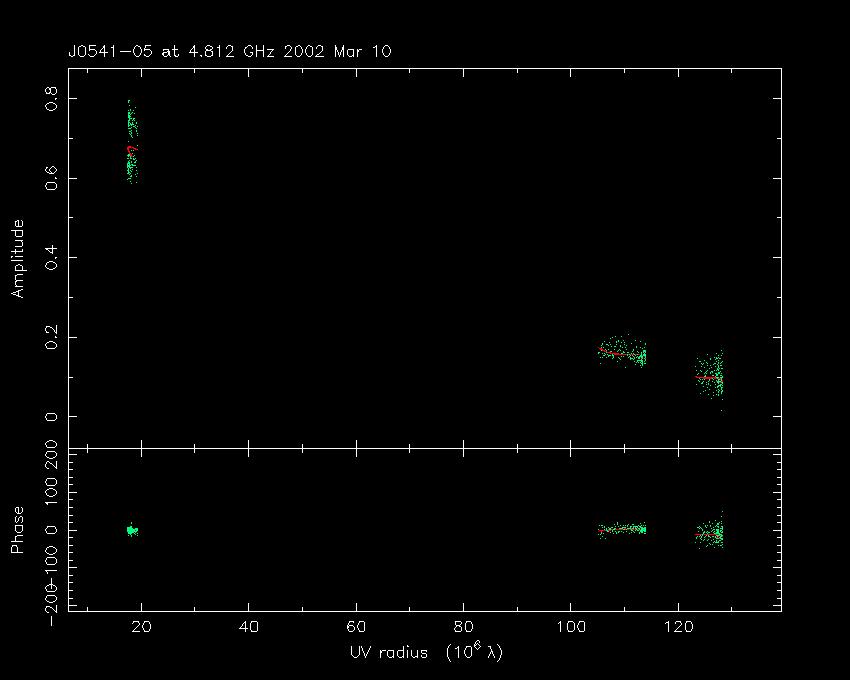Click the amplitude data cluster near UV radius 110
Viewport: 850px width, 680px height.
pyautogui.click(x=622, y=351)
